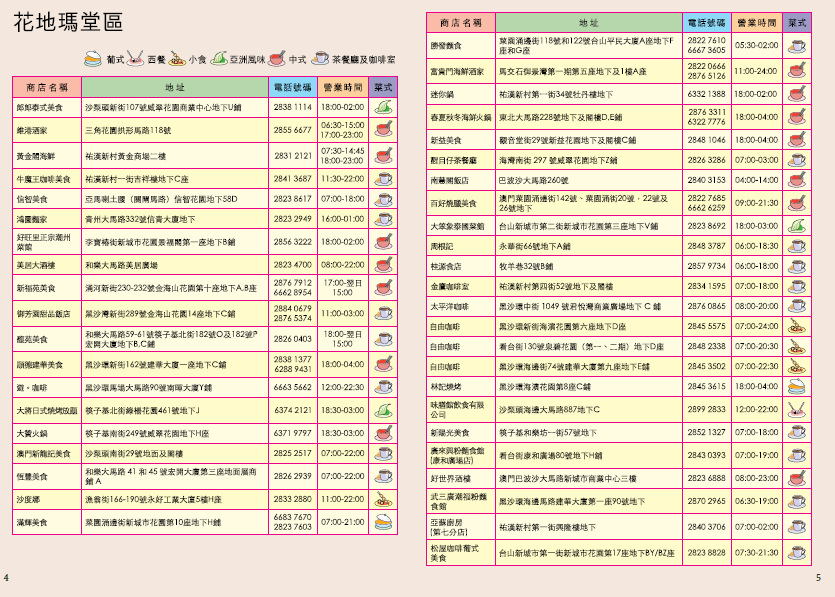Click the opening hours 16:00-01:00
The image size is (835, 597).
pyautogui.click(x=342, y=219)
